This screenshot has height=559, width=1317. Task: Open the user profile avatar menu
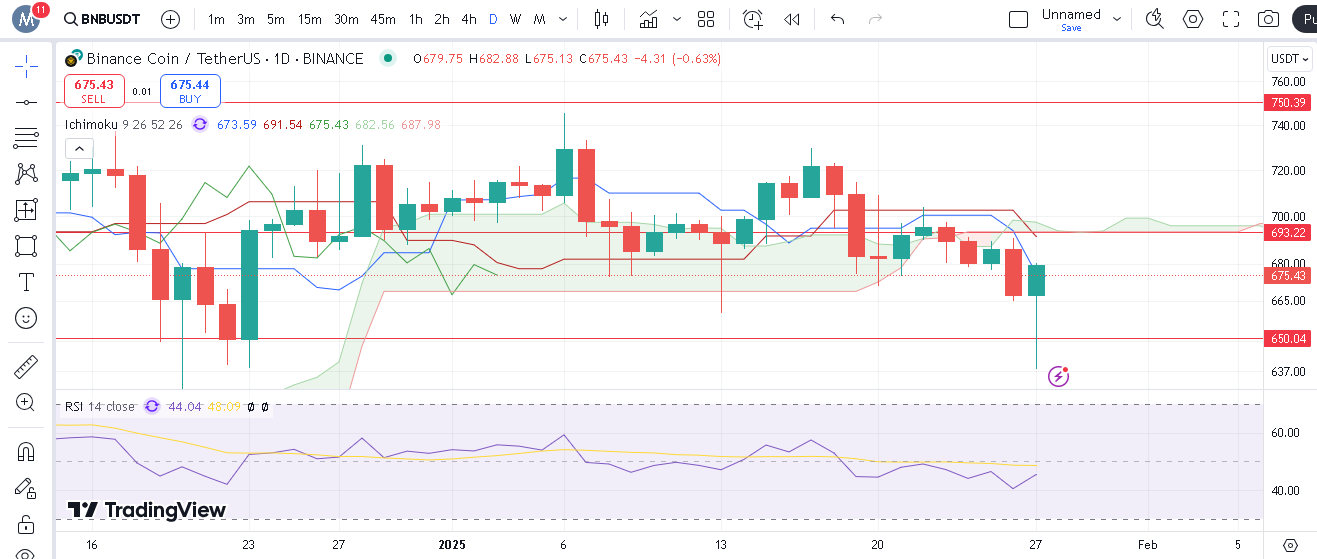coord(27,19)
